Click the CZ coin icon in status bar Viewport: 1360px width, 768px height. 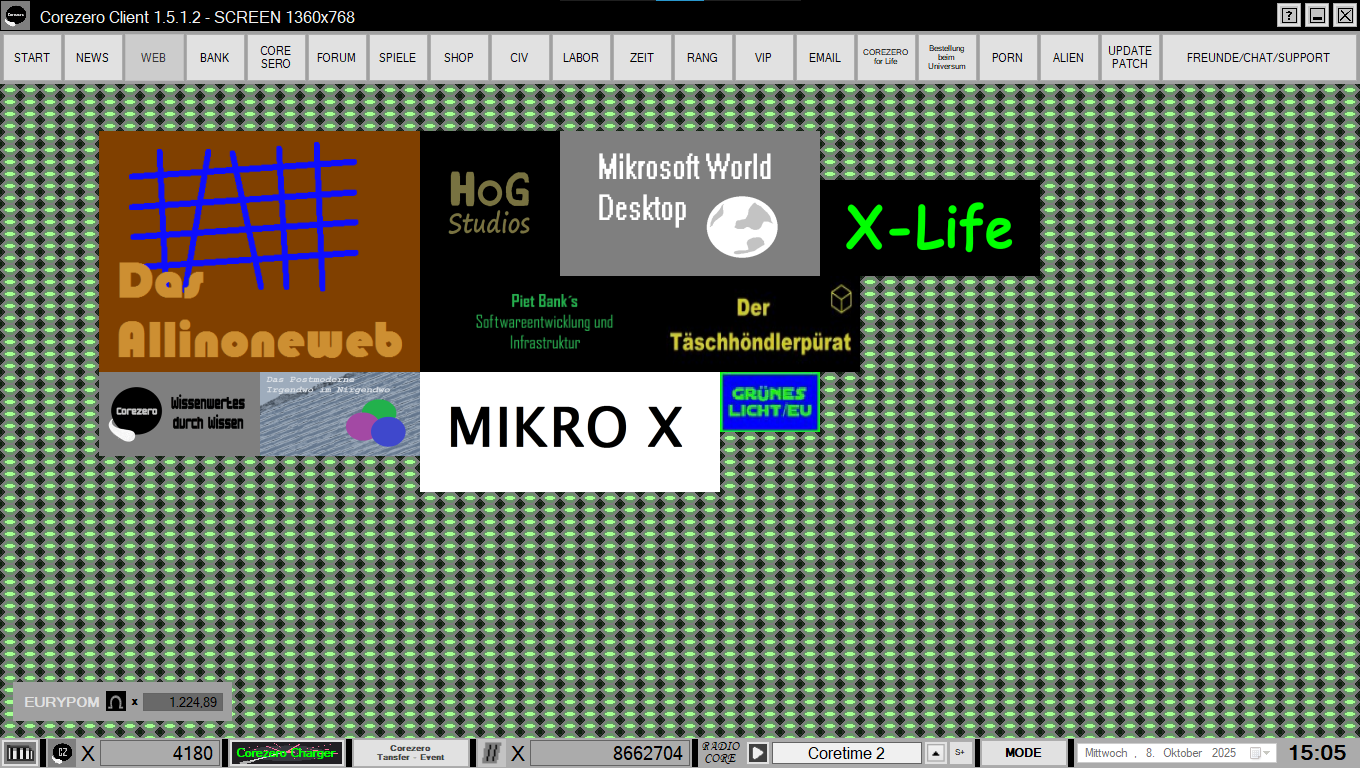point(62,753)
